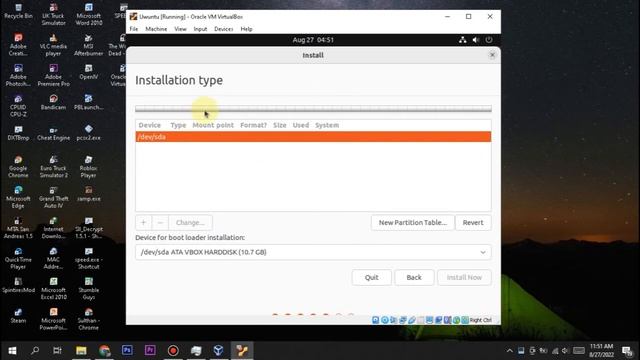This screenshot has width=640, height=360.
Task: Open File Explorer from the taskbar
Action: (81, 351)
